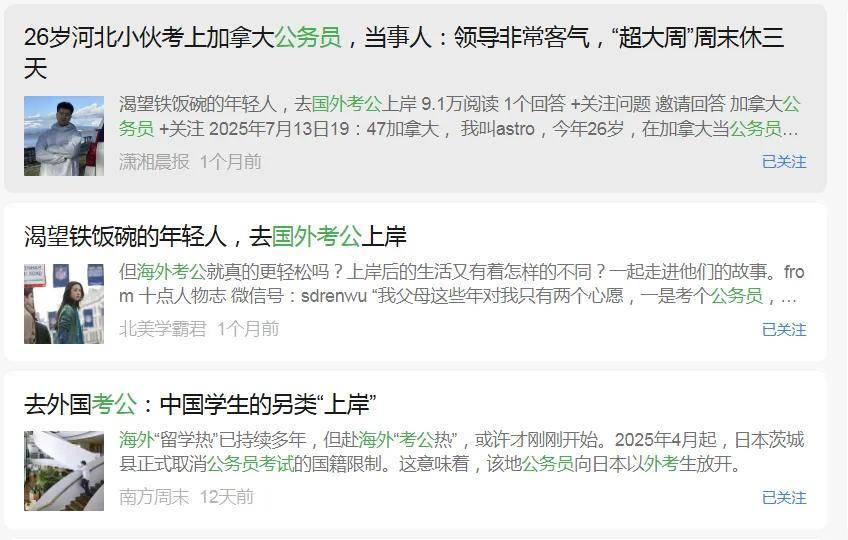Click the thumbnail of the woman in green coat
Screen dimensions: 848x540
64,304
